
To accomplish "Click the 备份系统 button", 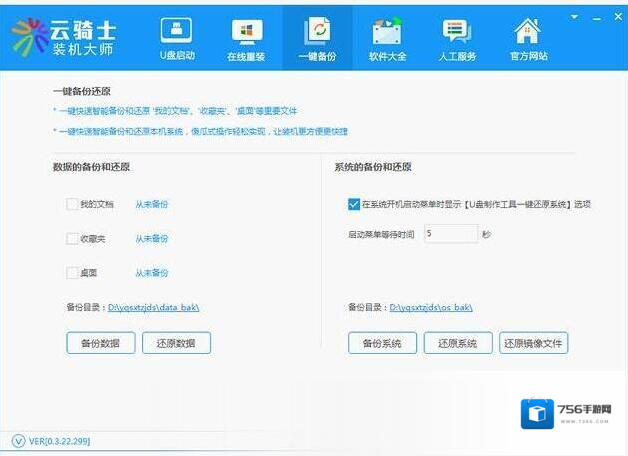I will (x=382, y=343).
